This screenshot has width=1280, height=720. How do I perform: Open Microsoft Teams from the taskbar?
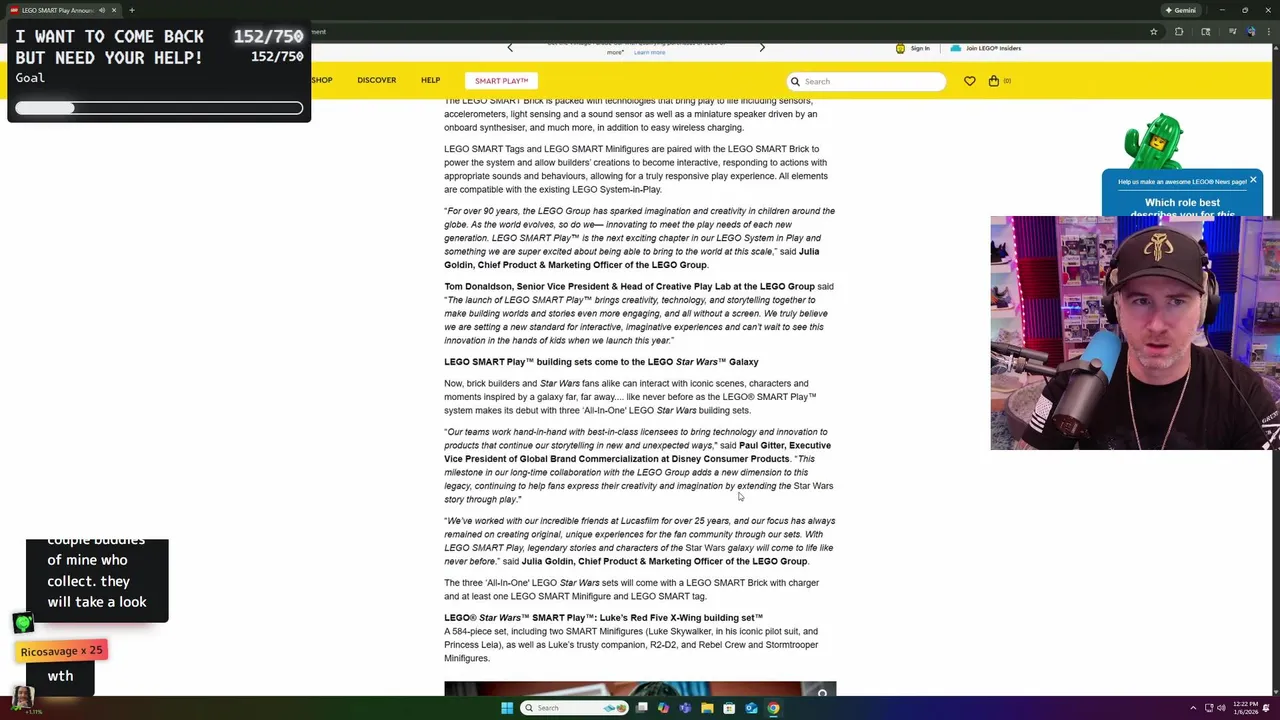pyautogui.click(x=685, y=708)
